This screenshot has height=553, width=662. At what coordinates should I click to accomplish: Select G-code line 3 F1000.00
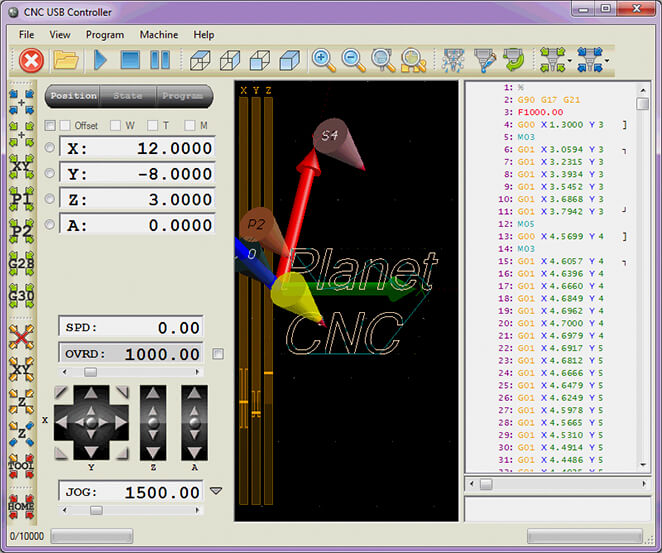click(x=540, y=112)
